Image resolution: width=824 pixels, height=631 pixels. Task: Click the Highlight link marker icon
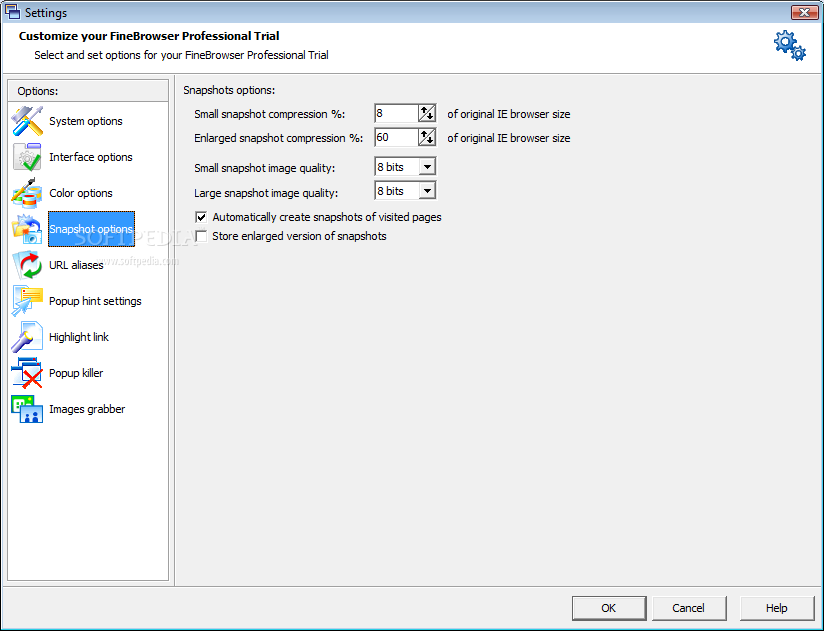click(27, 337)
